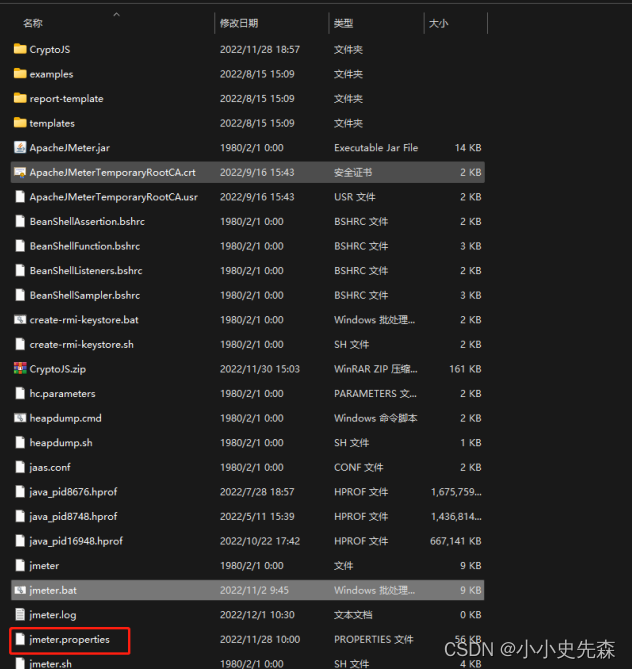Image resolution: width=632 pixels, height=670 pixels.
Task: Select the jaas.conf file name
Action: tap(50, 467)
